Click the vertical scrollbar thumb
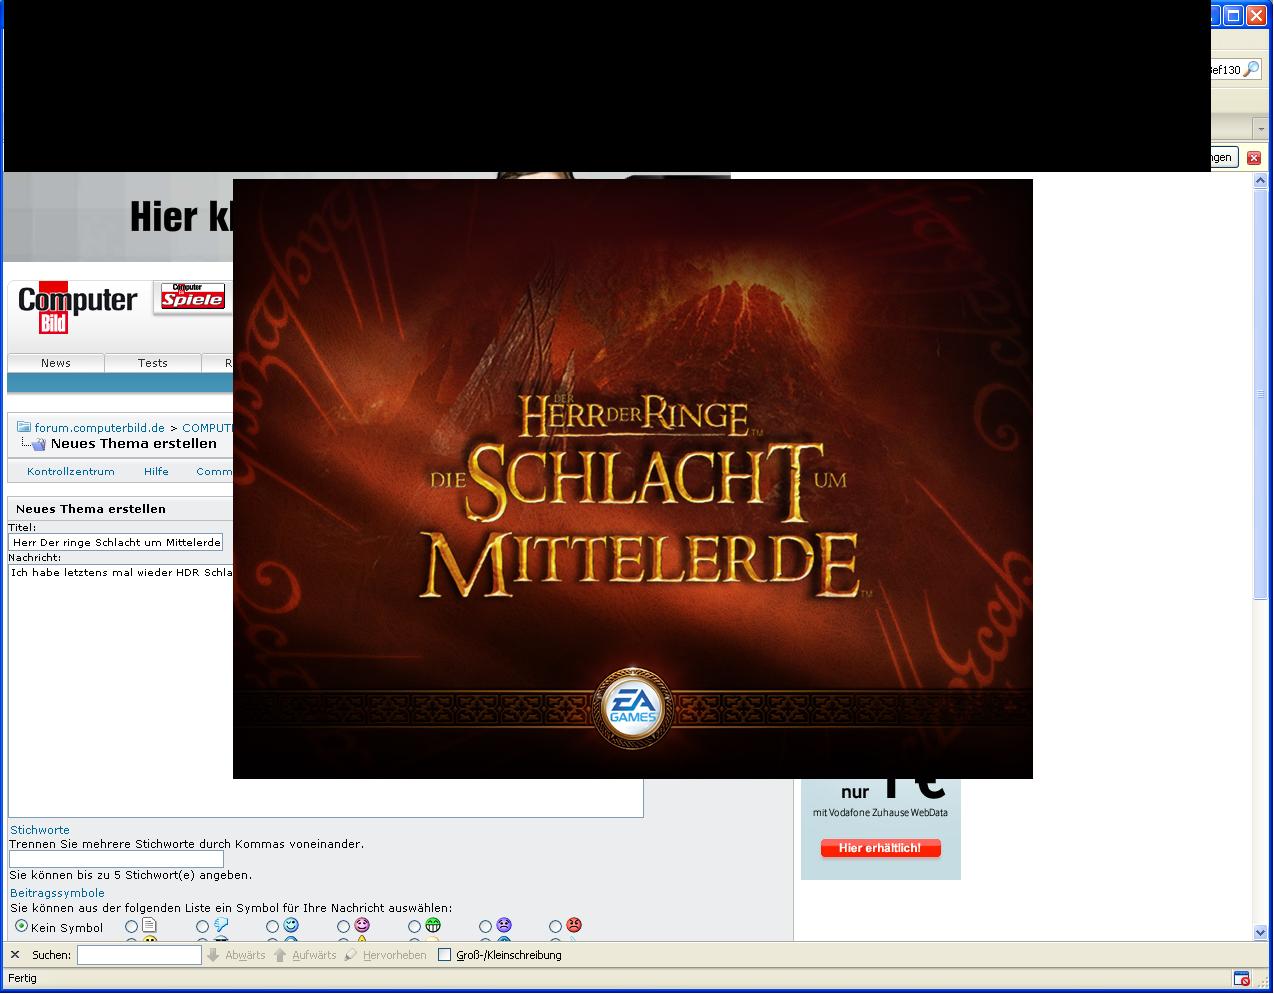Image resolution: width=1274 pixels, height=994 pixels. click(x=1261, y=394)
